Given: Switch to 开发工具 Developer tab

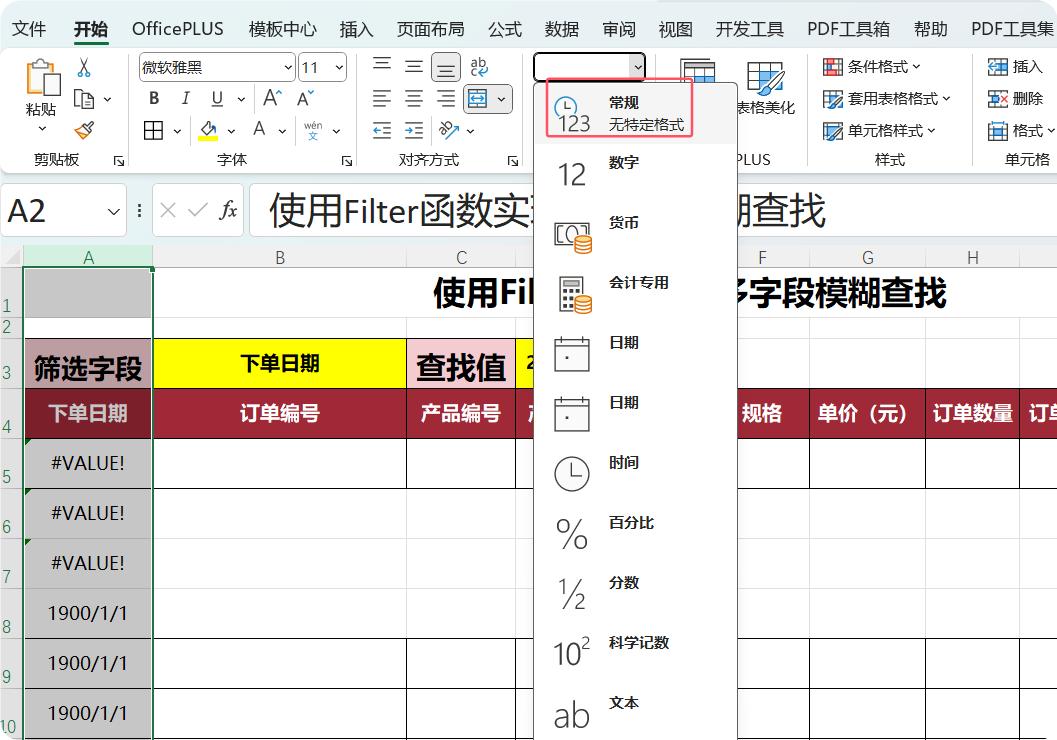Looking at the screenshot, I should click(x=749, y=29).
